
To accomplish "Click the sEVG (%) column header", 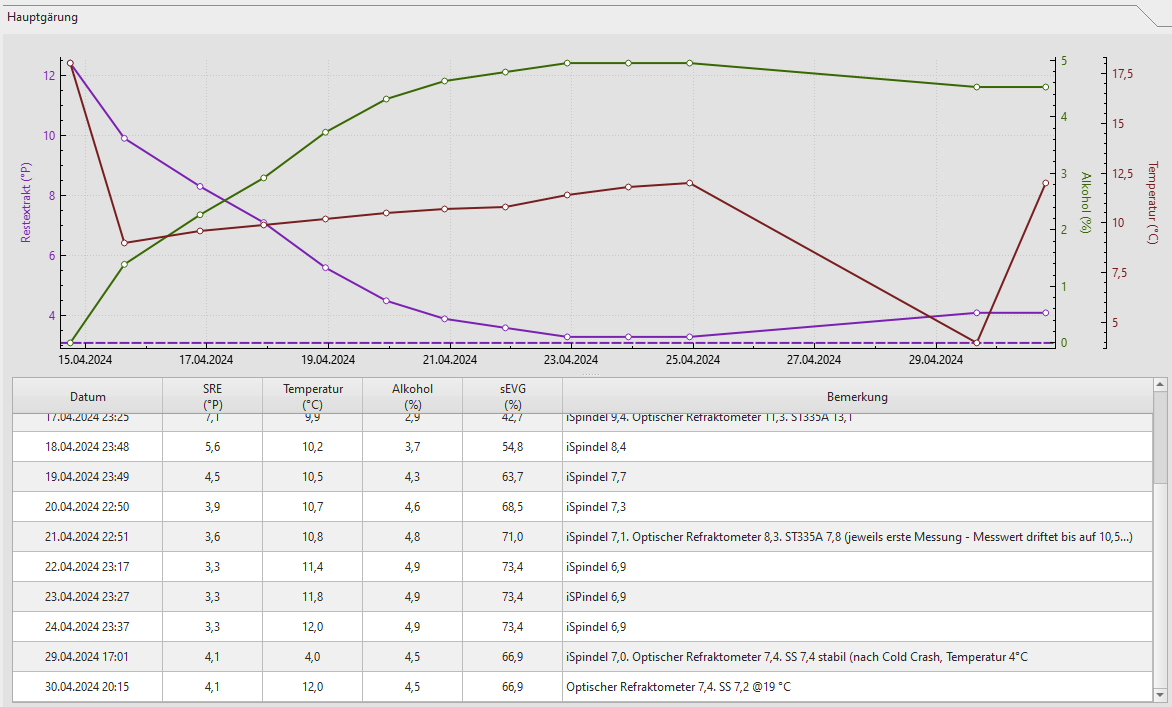I will pyautogui.click(x=512, y=397).
